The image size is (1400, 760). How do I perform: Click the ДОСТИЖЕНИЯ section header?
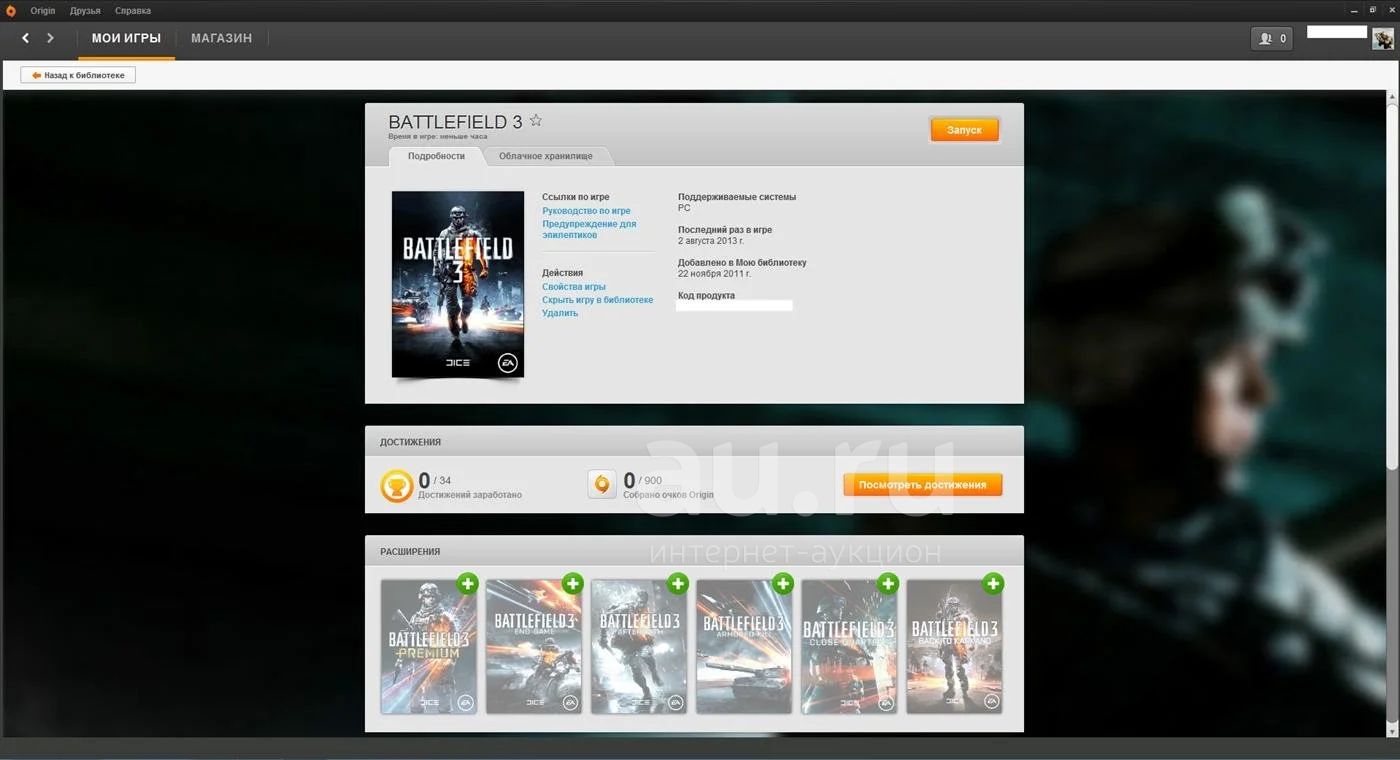410,442
